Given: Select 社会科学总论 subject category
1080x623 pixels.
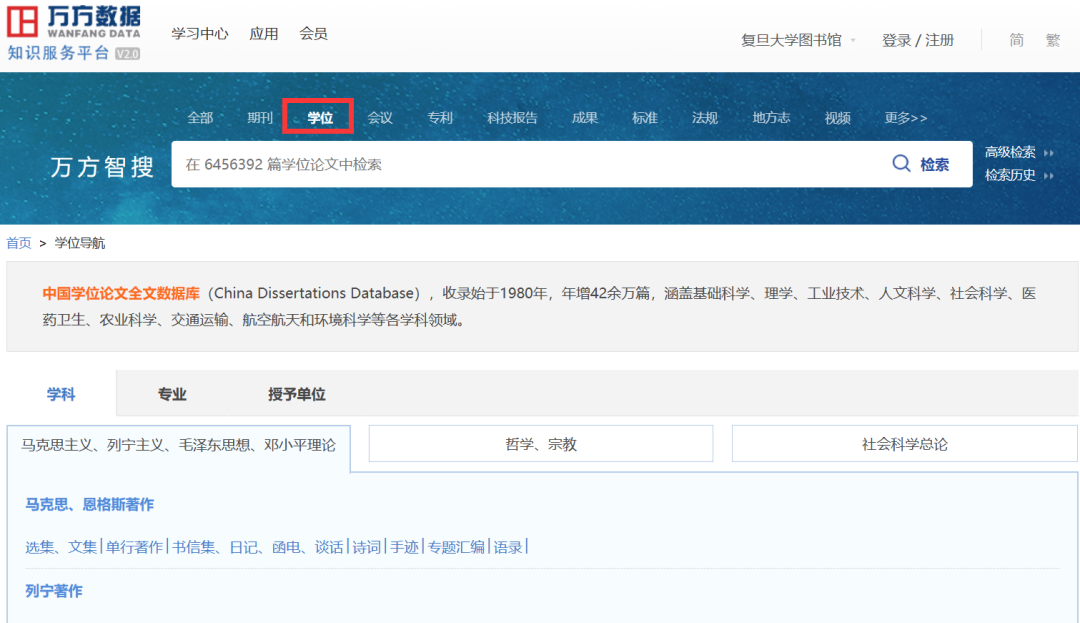Looking at the screenshot, I should tap(904, 444).
